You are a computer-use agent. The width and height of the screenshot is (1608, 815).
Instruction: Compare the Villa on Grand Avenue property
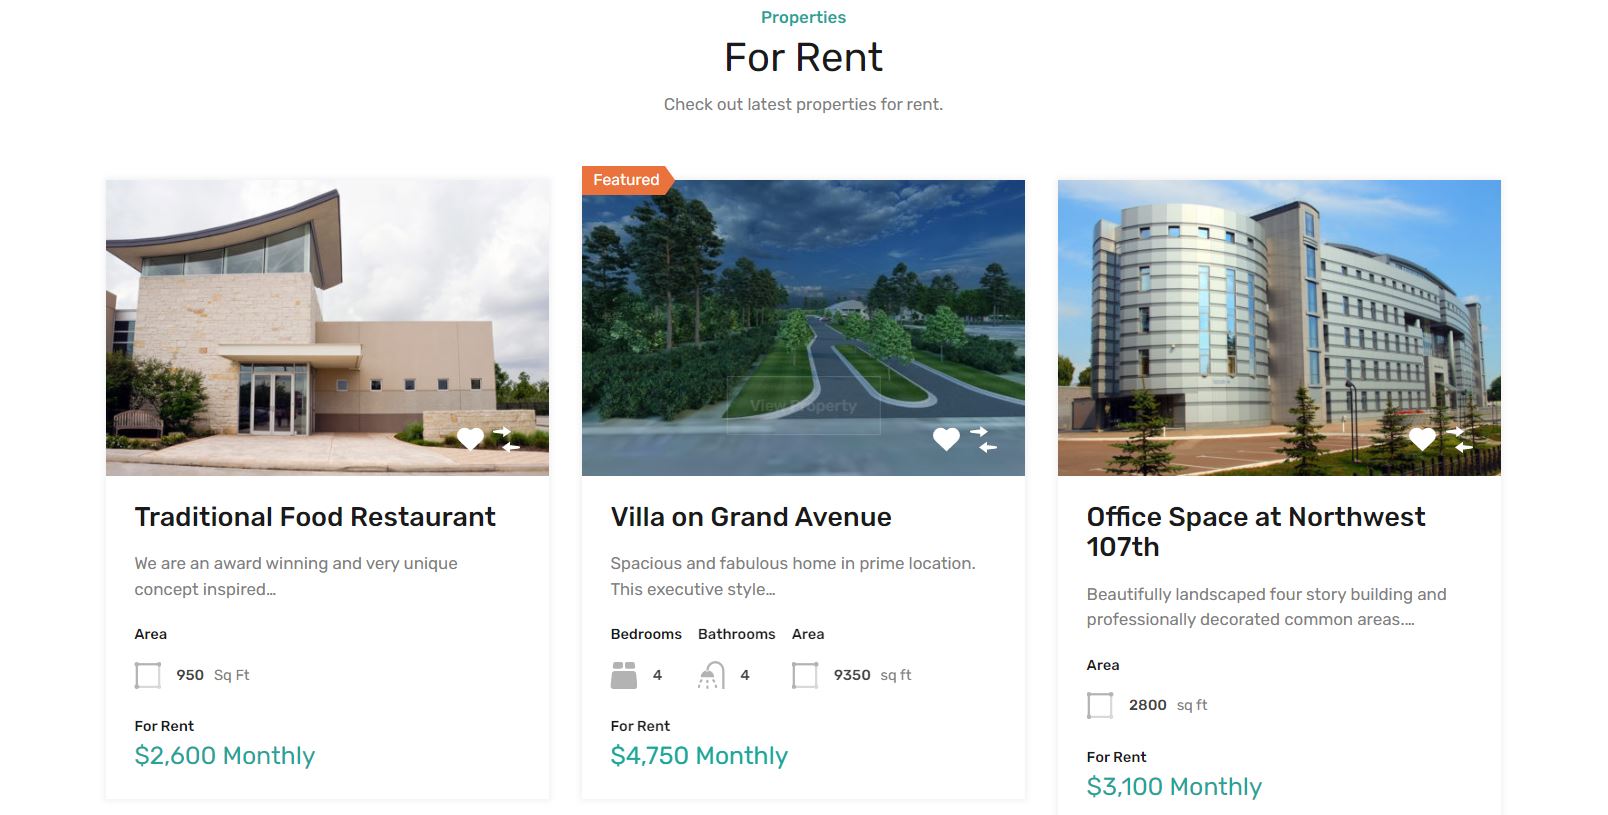(984, 439)
